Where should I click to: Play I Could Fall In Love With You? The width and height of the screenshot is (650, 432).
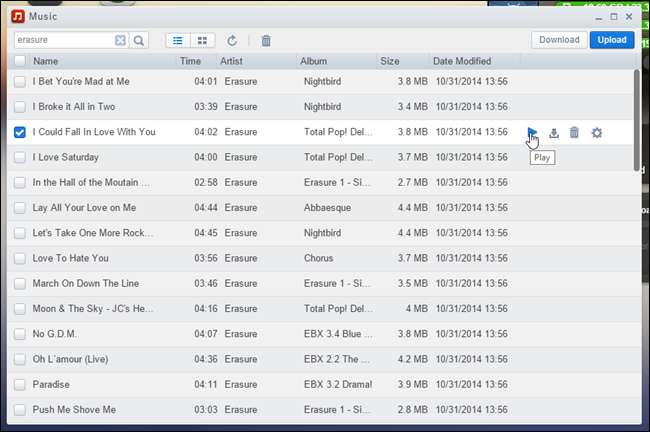click(532, 133)
